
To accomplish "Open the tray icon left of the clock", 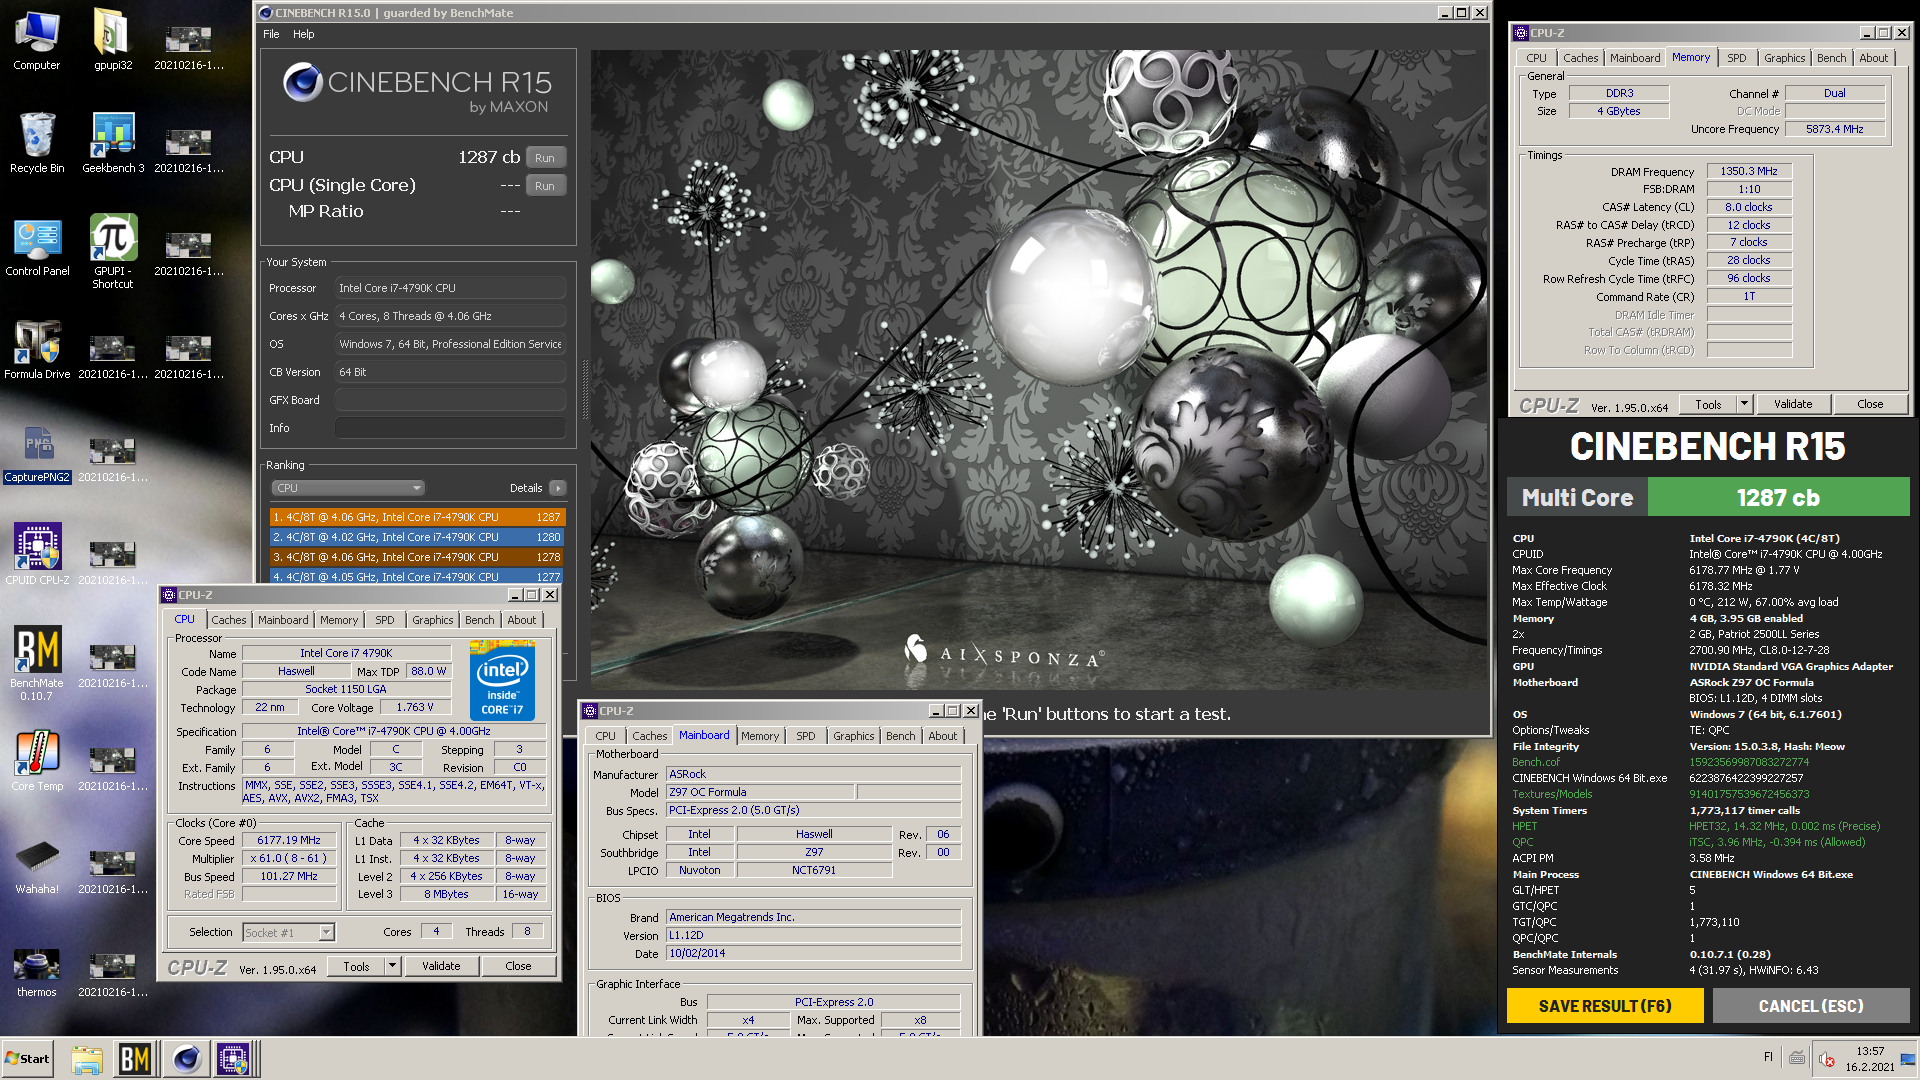I will (1828, 1059).
